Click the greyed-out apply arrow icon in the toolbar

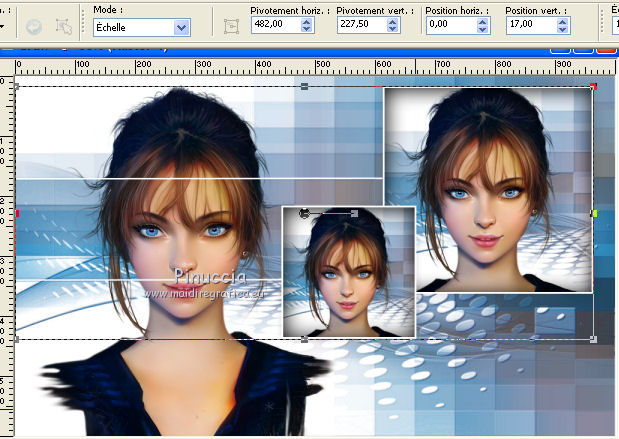point(34,27)
